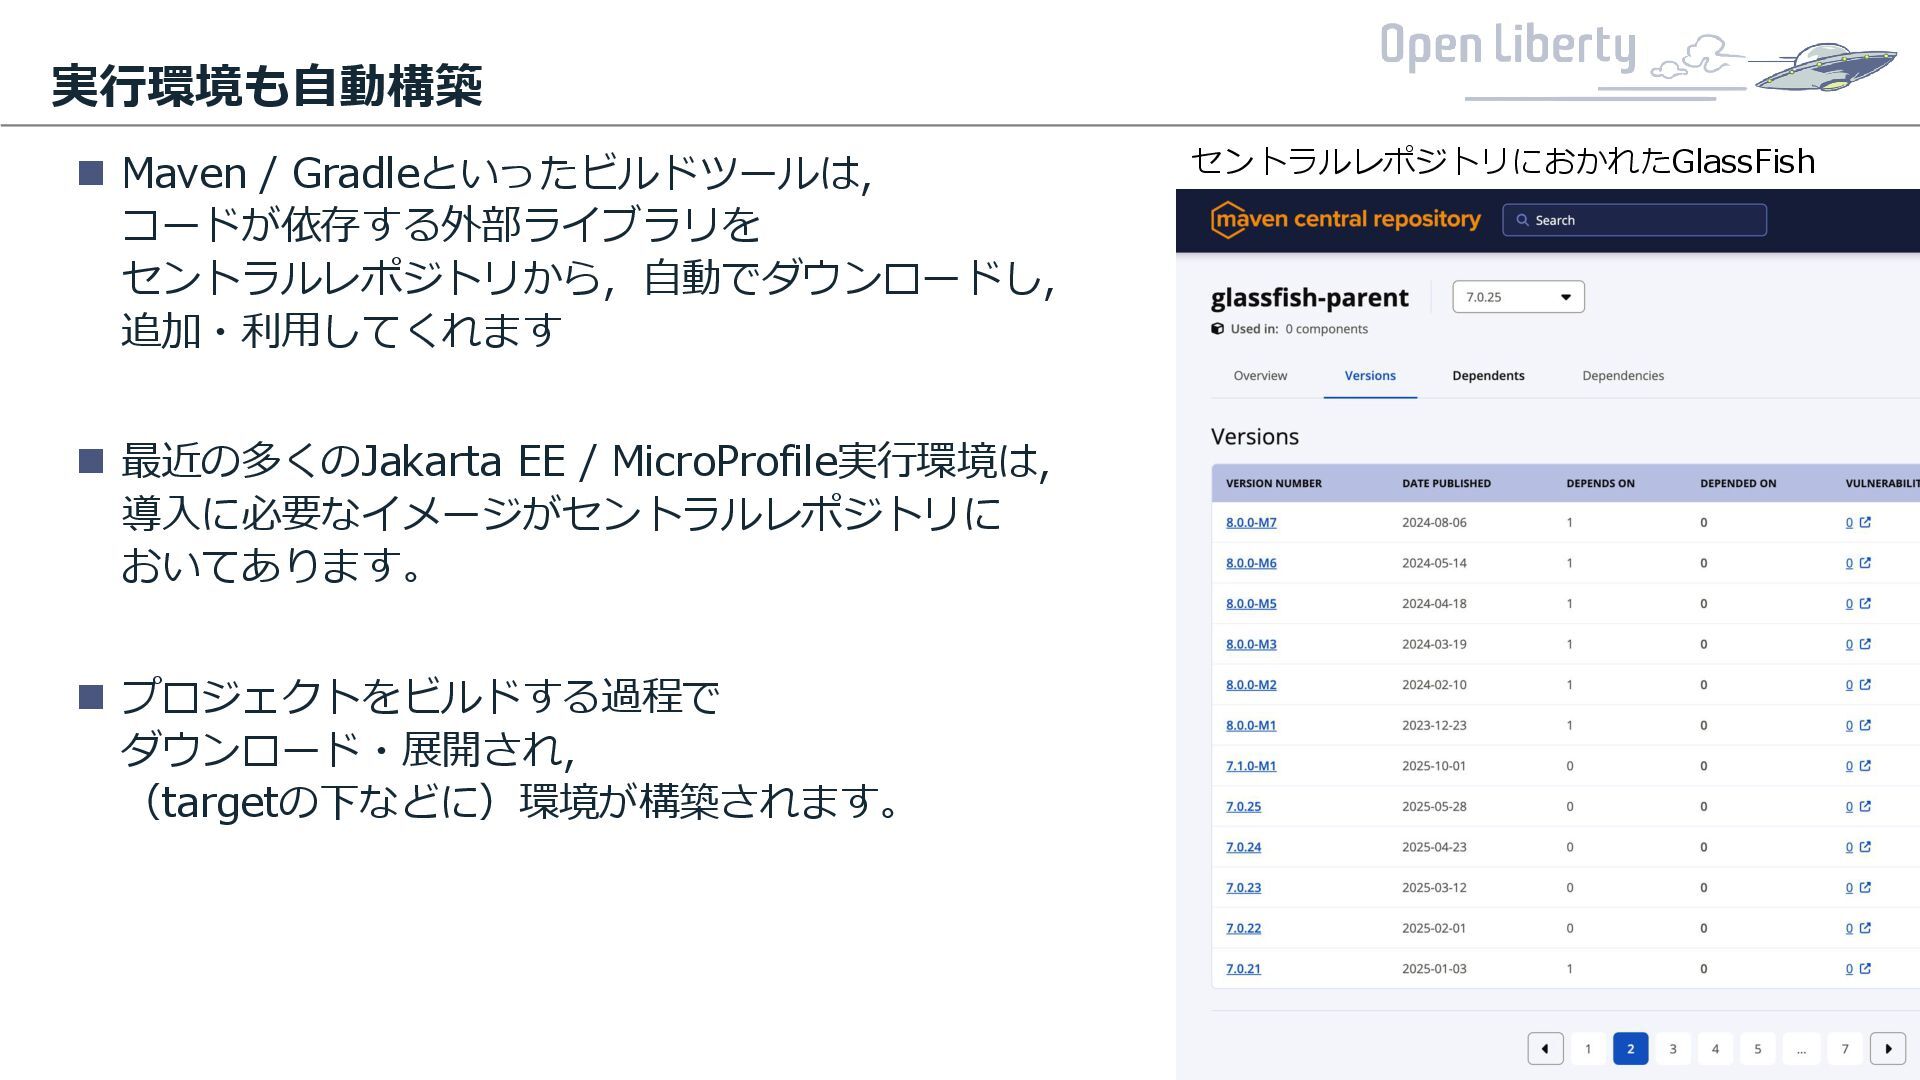Open external link icon for 7.0.21 row
Viewport: 1920px width, 1080px height.
coord(1865,968)
